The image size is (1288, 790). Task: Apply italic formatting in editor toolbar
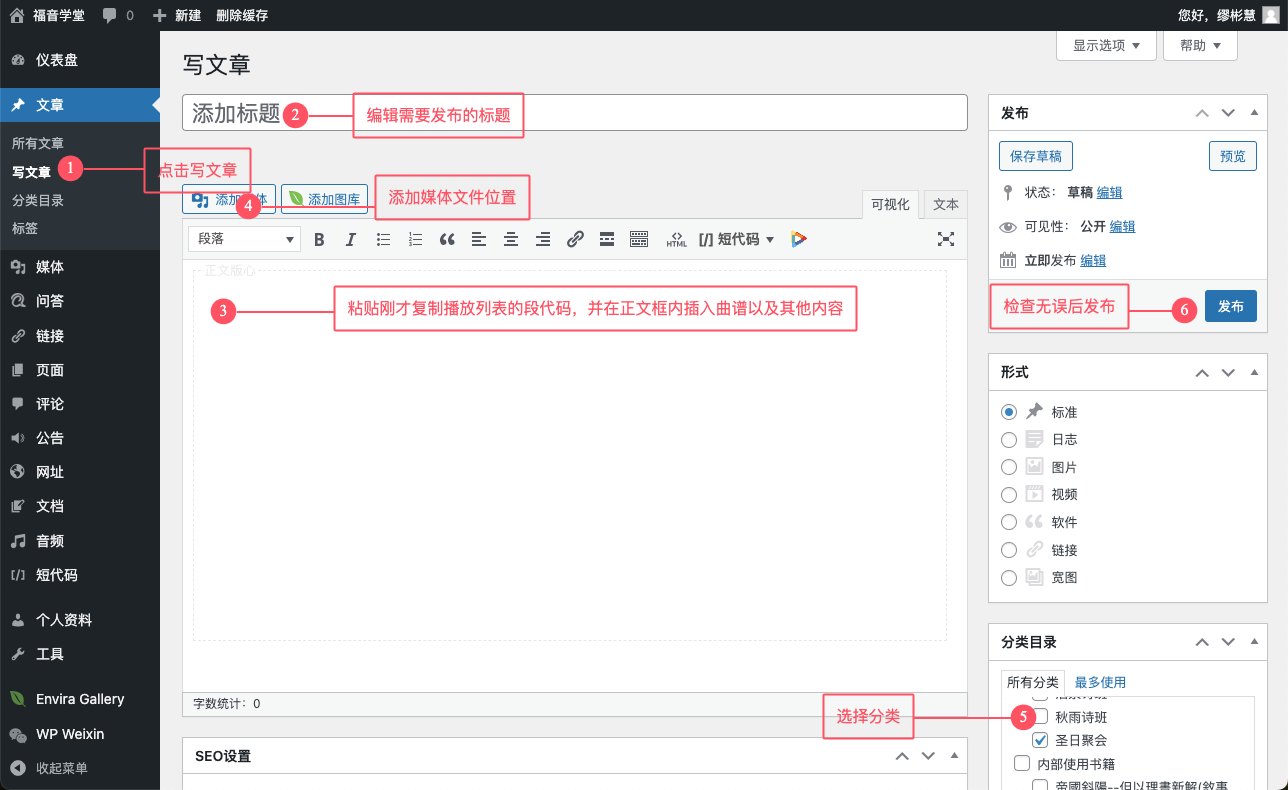click(x=351, y=239)
